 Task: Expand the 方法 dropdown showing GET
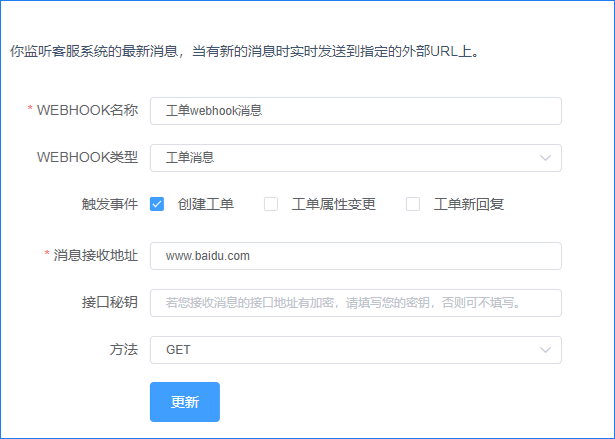tap(340, 350)
